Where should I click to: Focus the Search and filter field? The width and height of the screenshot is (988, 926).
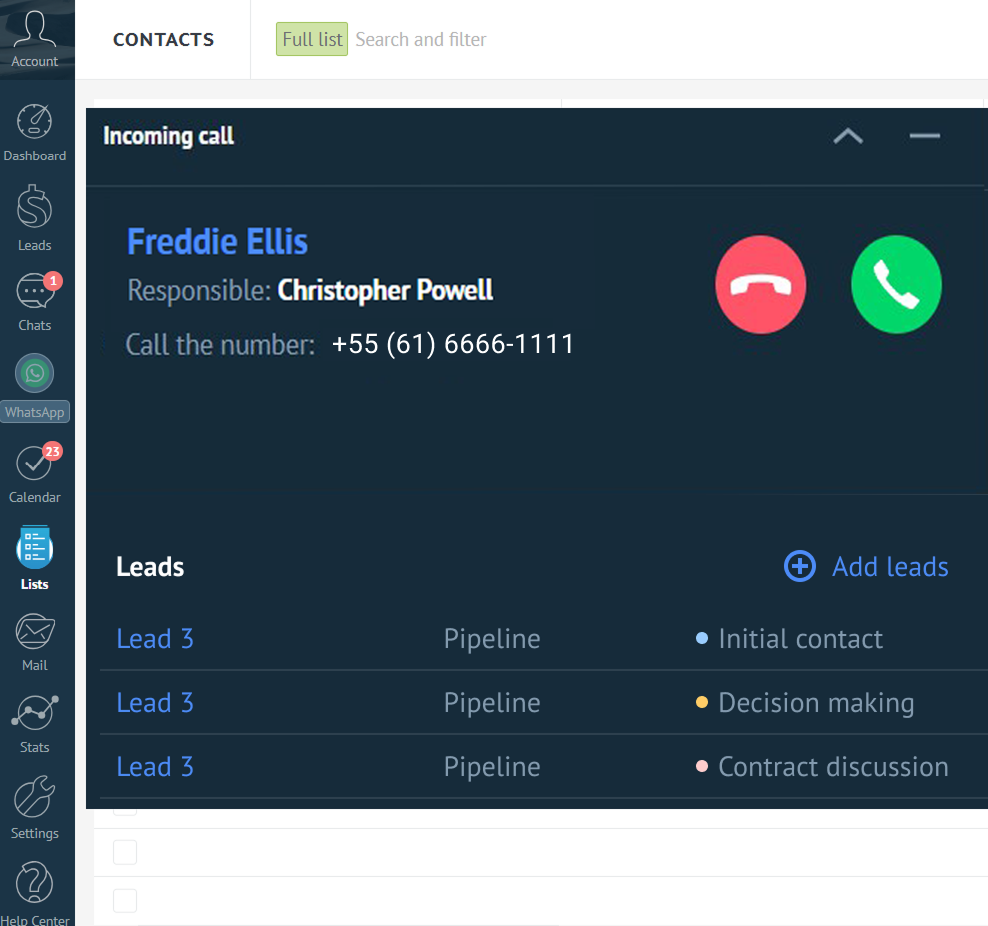(x=420, y=39)
